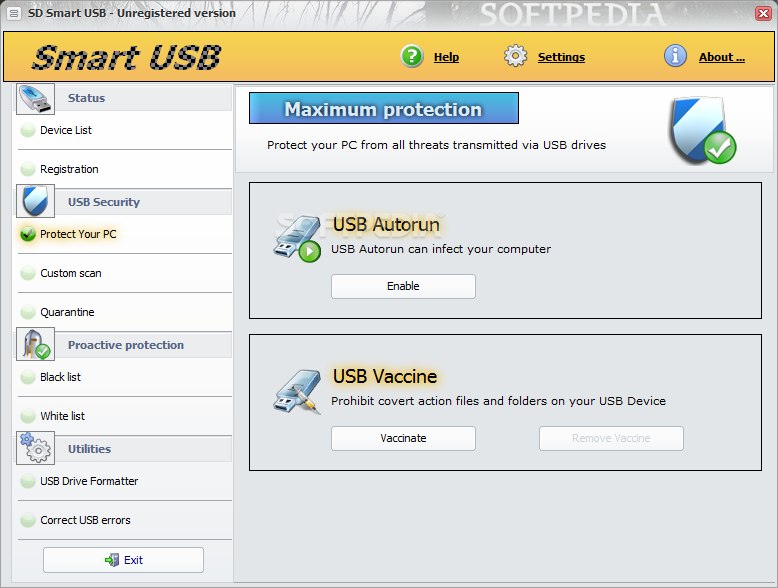Click the knight icon beside Proactive protection
The width and height of the screenshot is (778, 588).
pos(35,344)
